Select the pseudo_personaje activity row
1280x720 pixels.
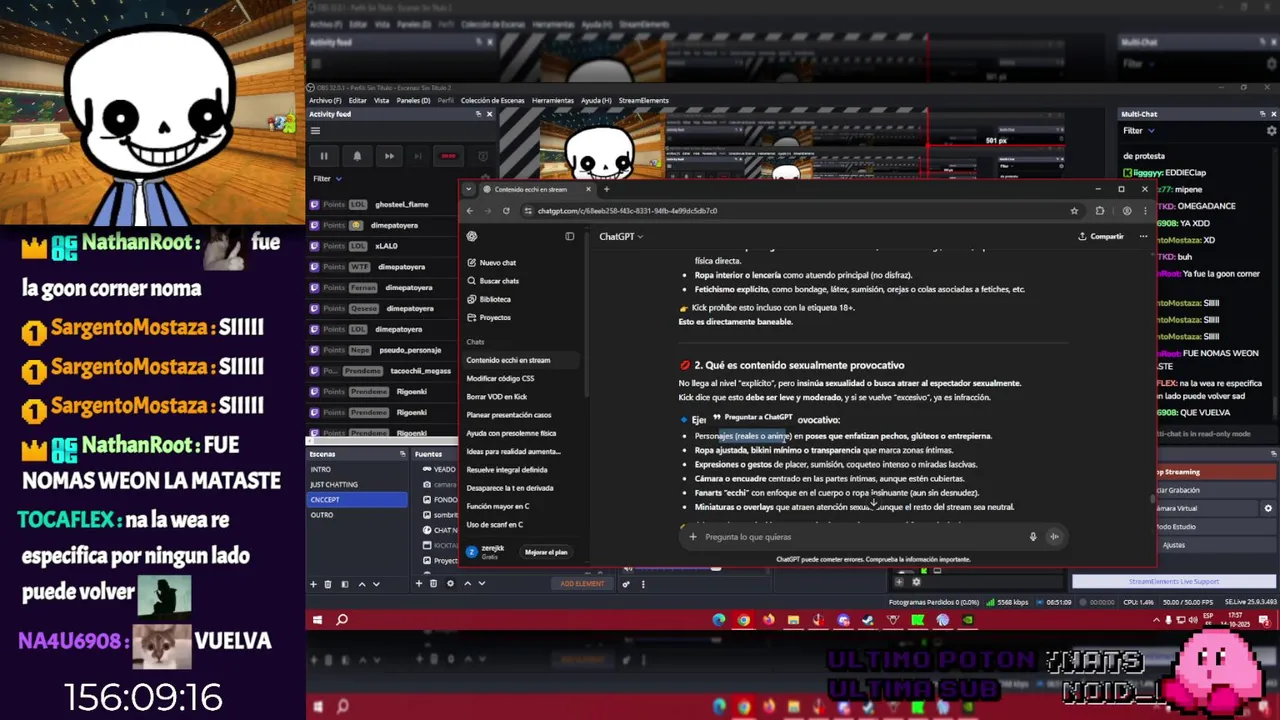coord(383,350)
